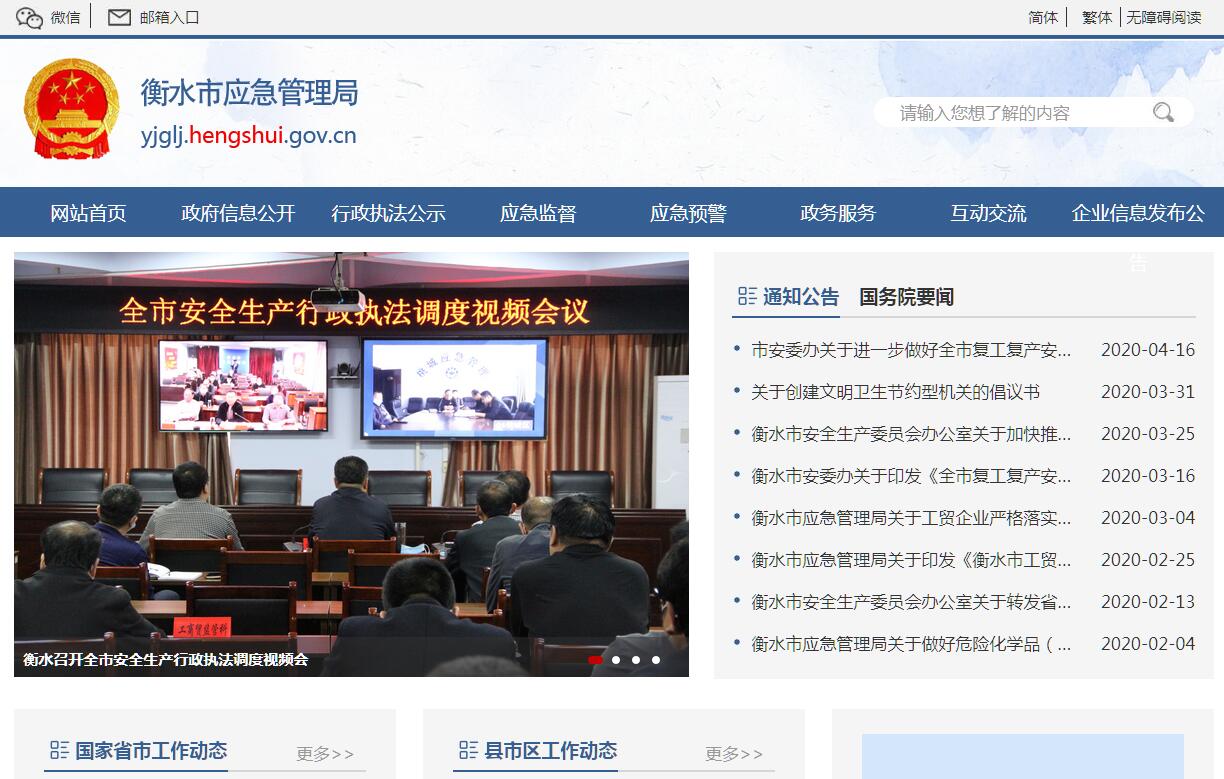Select the third carousel dot

click(636, 660)
